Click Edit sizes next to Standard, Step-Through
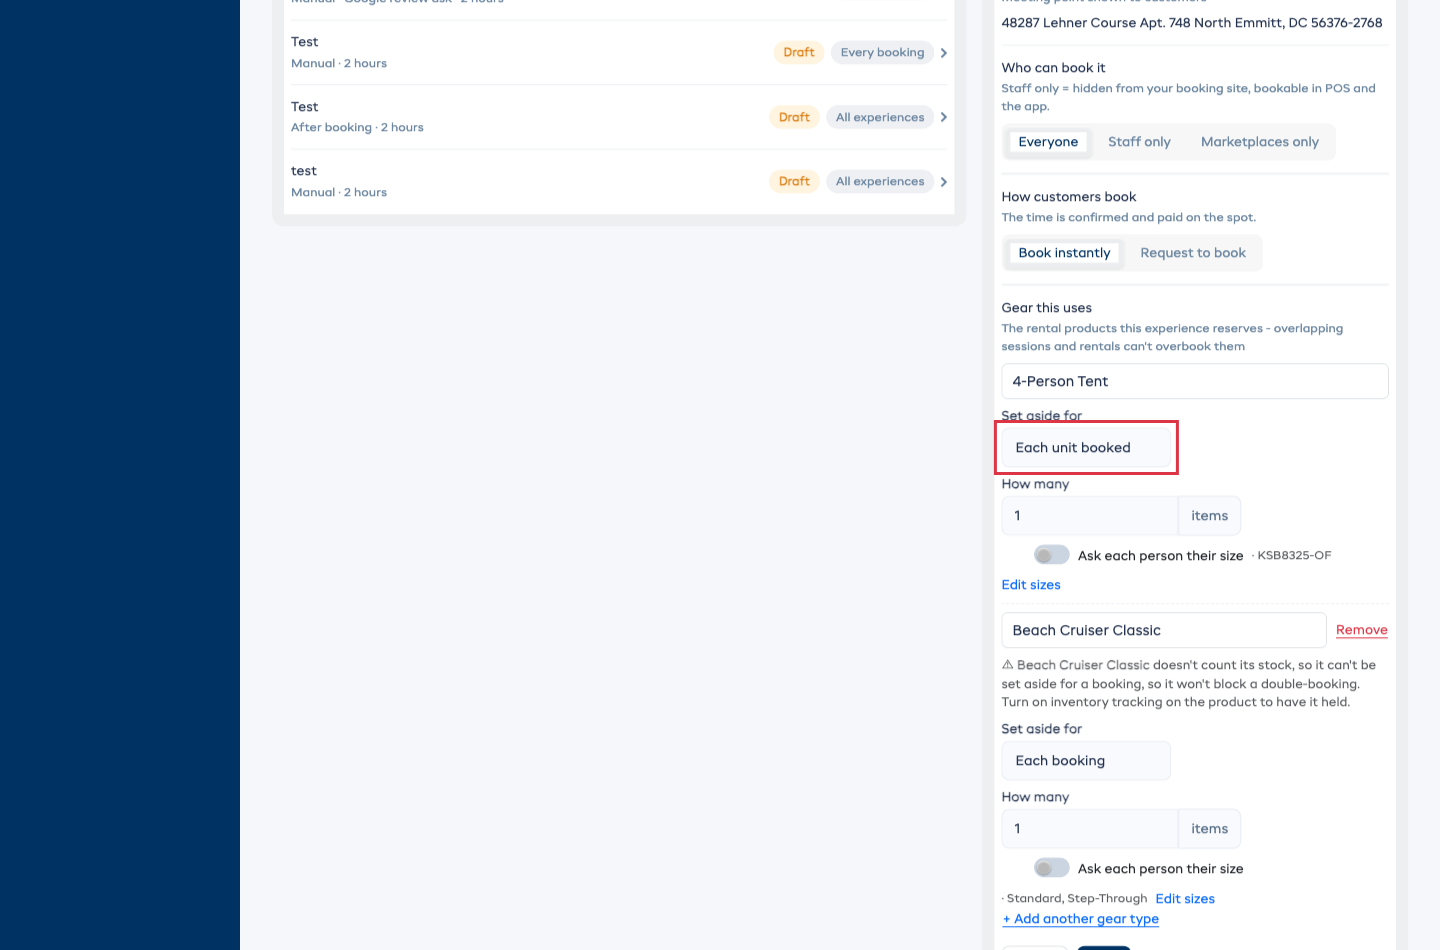 [x=1185, y=899]
